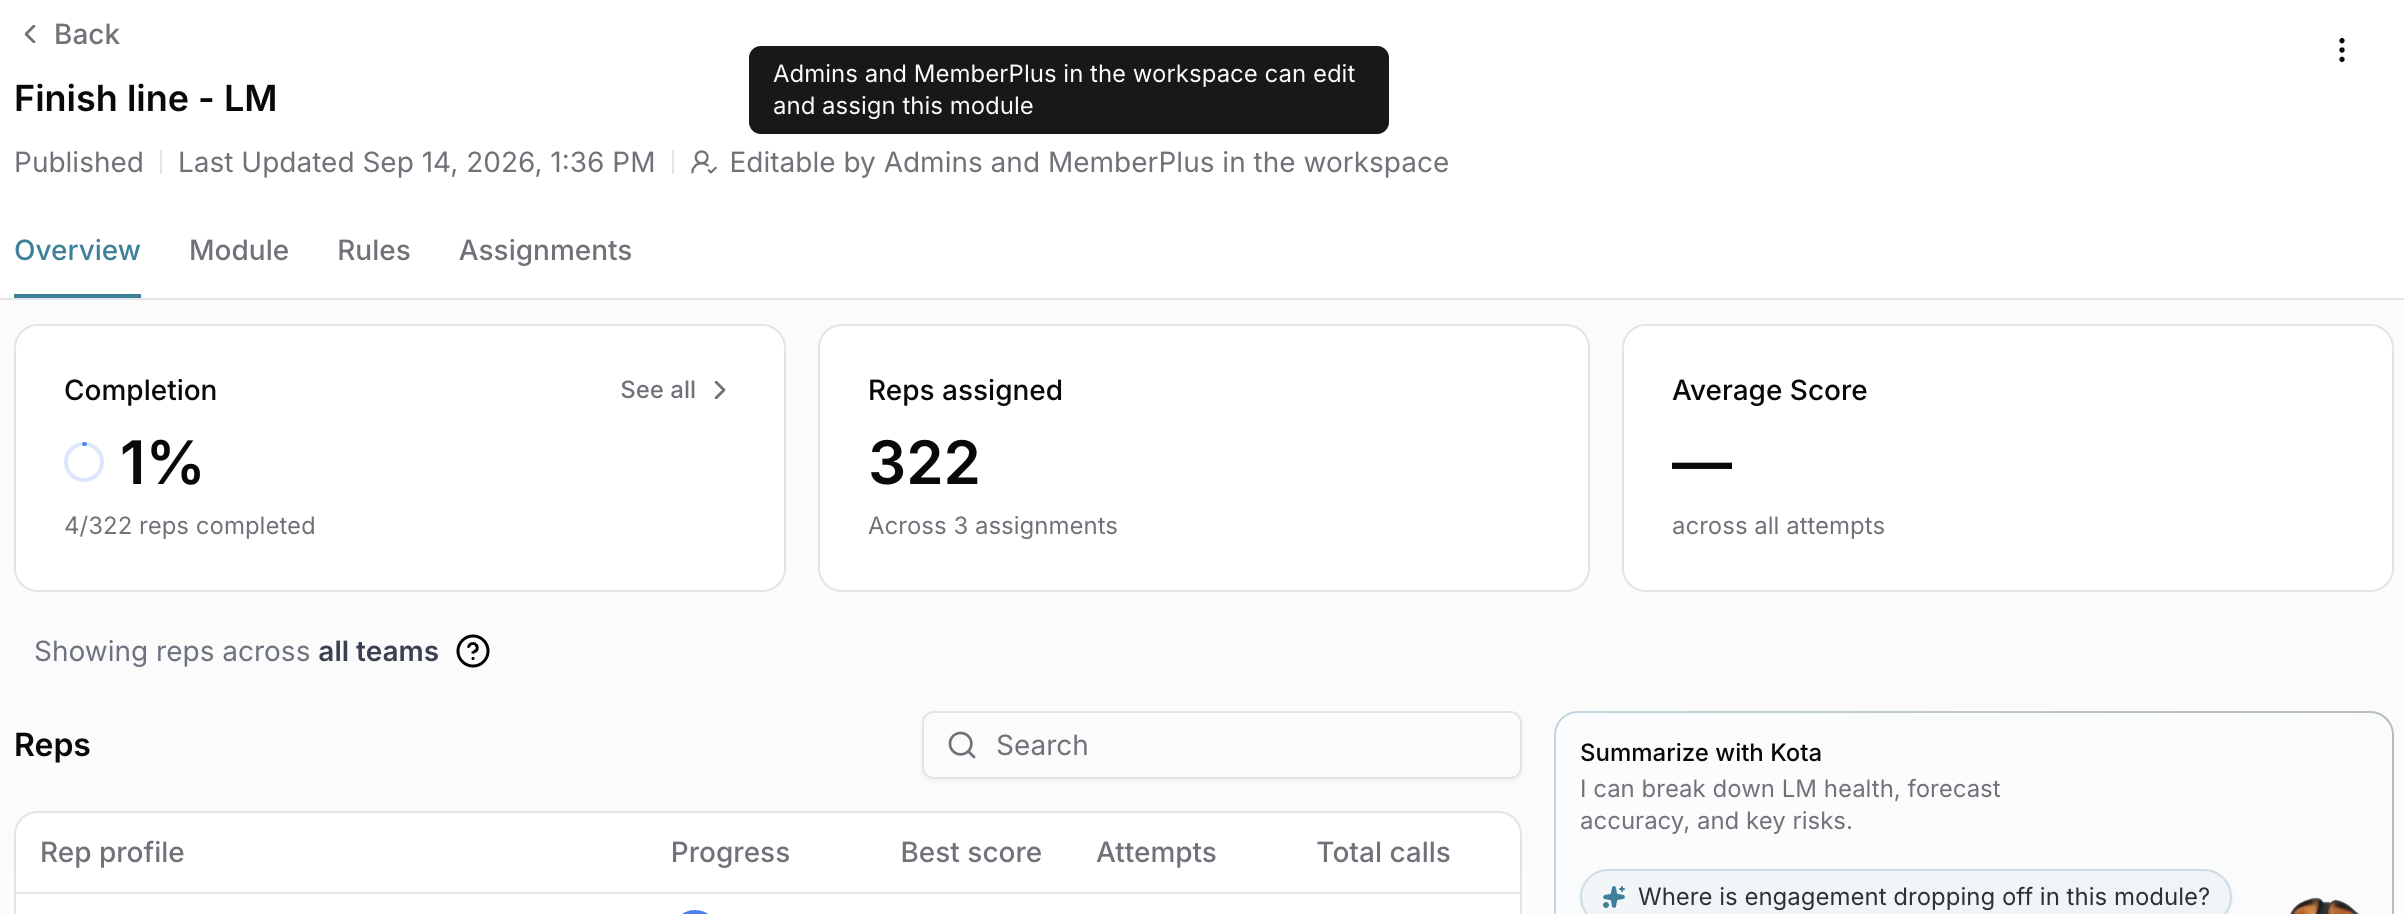This screenshot has height=914, width=2404.
Task: Sort by Total calls column header
Action: click(x=1383, y=852)
